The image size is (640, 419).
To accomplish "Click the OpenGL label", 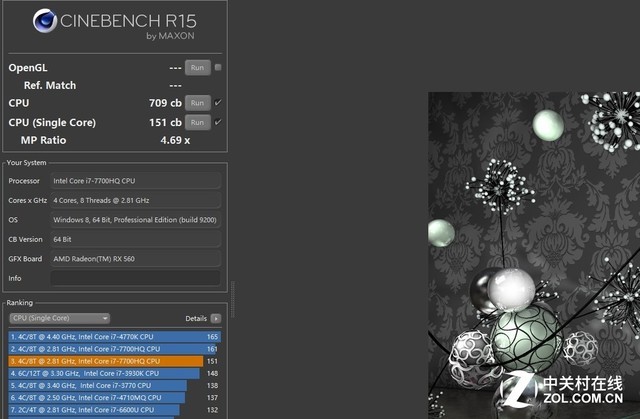I will pos(28,68).
